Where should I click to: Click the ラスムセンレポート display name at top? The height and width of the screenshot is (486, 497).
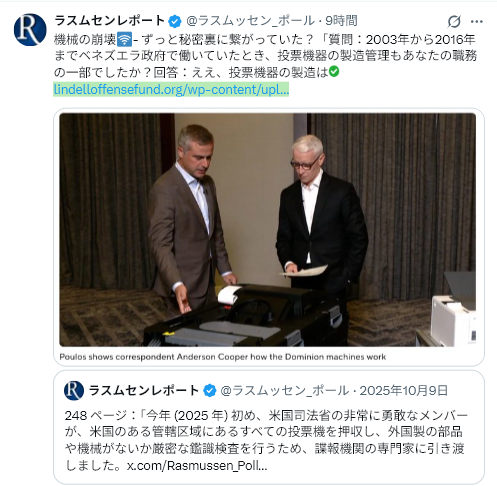[109, 21]
